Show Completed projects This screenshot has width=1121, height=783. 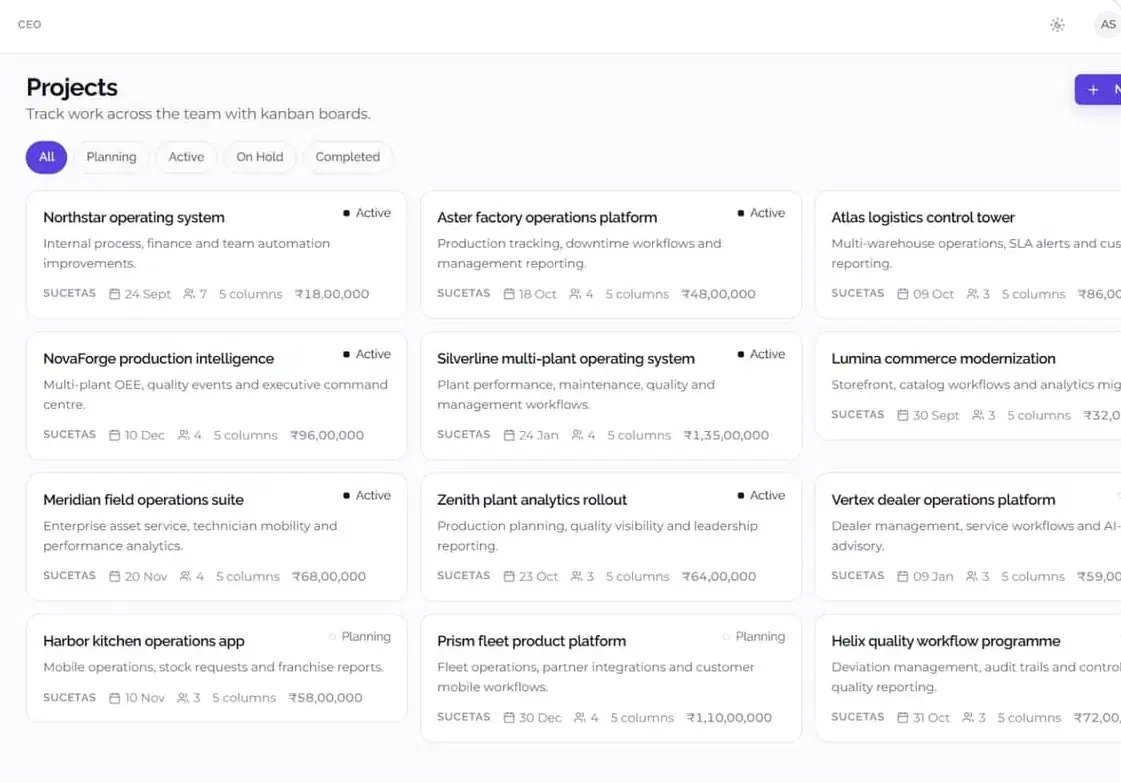[x=347, y=157]
